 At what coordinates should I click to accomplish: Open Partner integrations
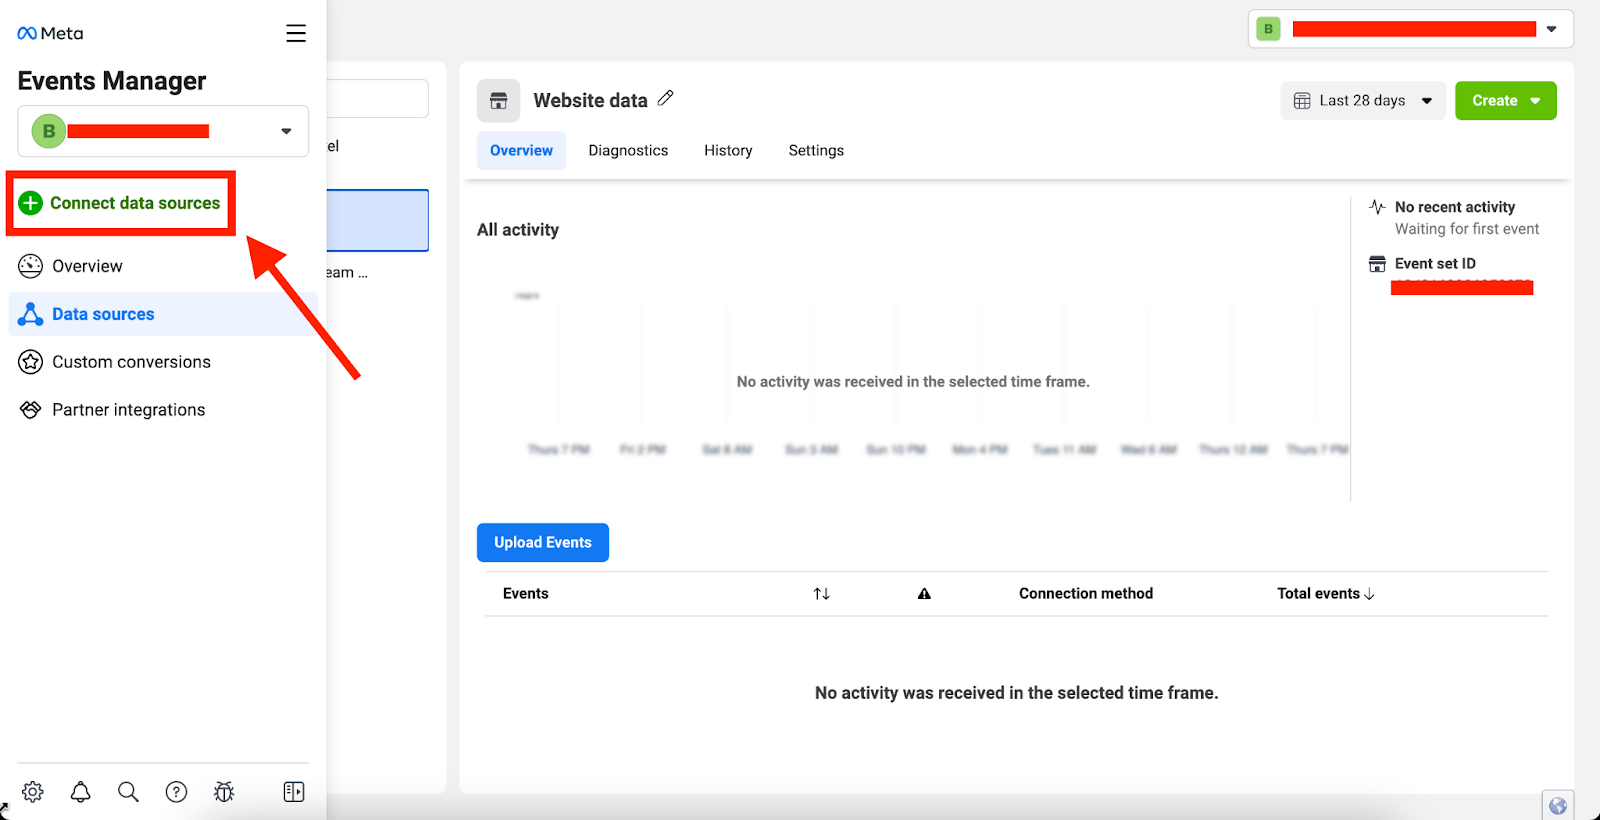point(163,410)
